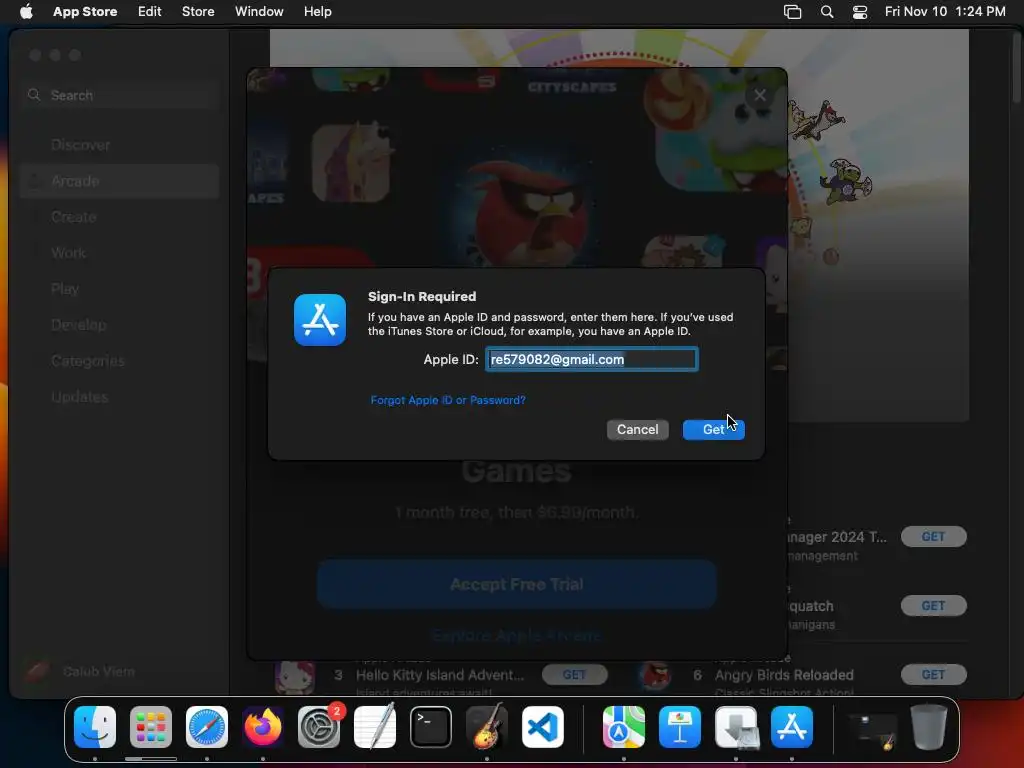This screenshot has width=1024, height=768.
Task: Select Create in the sidebar
Action: (x=119, y=217)
